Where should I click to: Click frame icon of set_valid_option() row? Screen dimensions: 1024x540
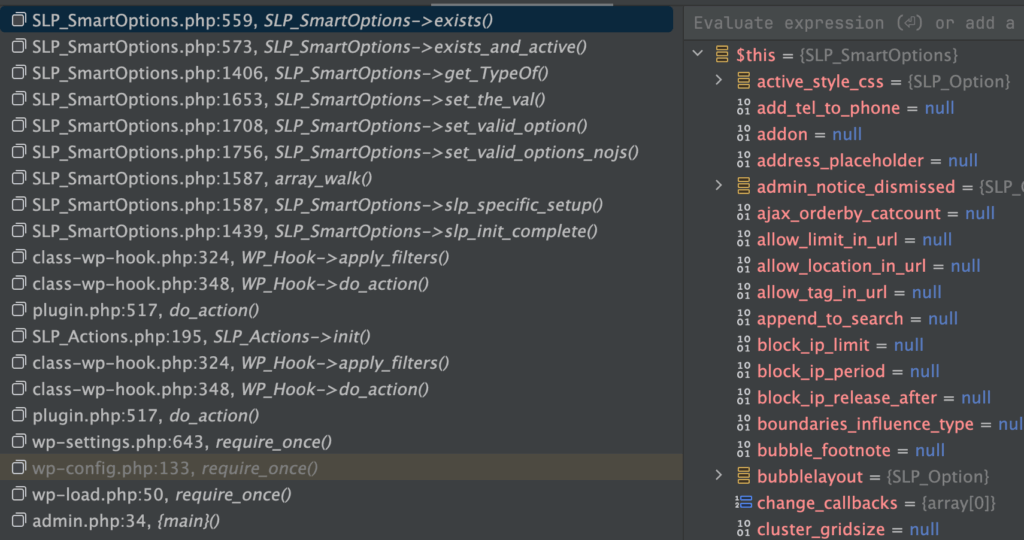click(19, 125)
